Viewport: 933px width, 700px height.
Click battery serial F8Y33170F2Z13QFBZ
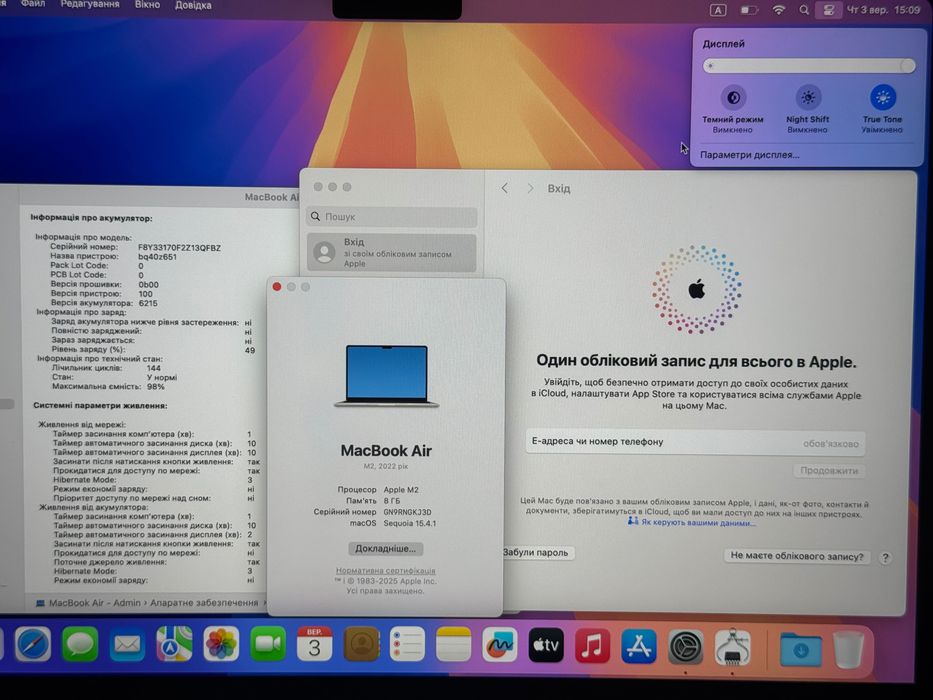tap(179, 248)
